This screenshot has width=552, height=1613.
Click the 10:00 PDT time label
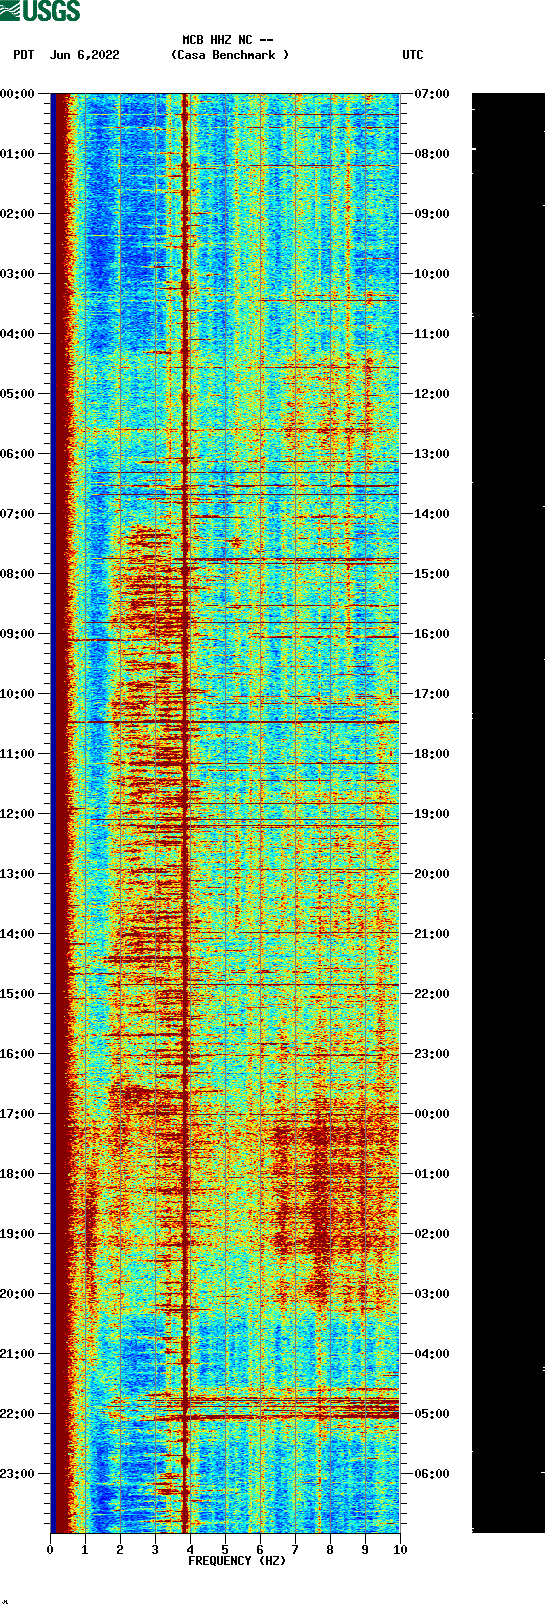coord(18,694)
